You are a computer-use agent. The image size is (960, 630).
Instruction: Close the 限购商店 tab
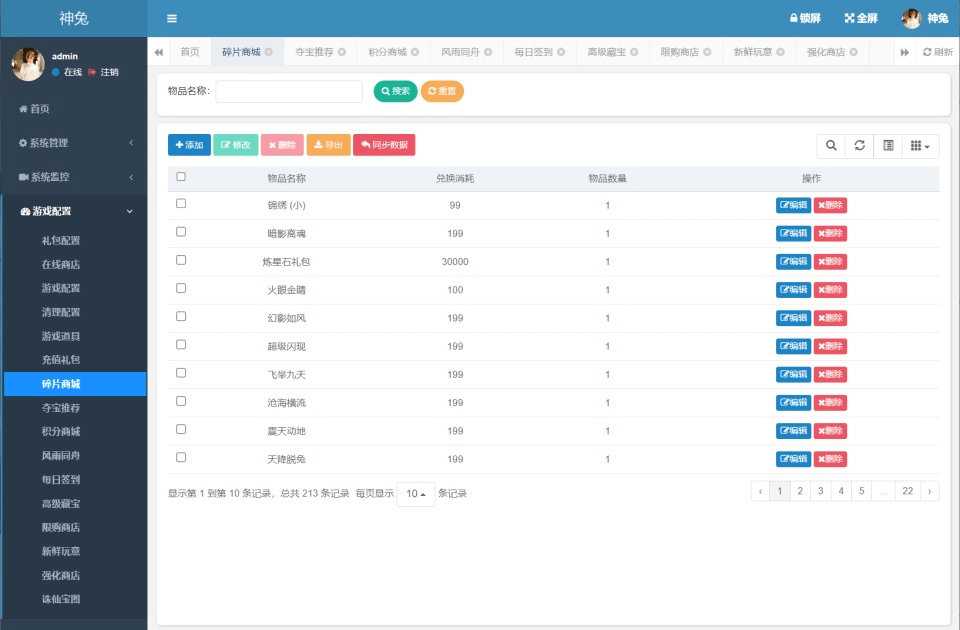point(707,52)
